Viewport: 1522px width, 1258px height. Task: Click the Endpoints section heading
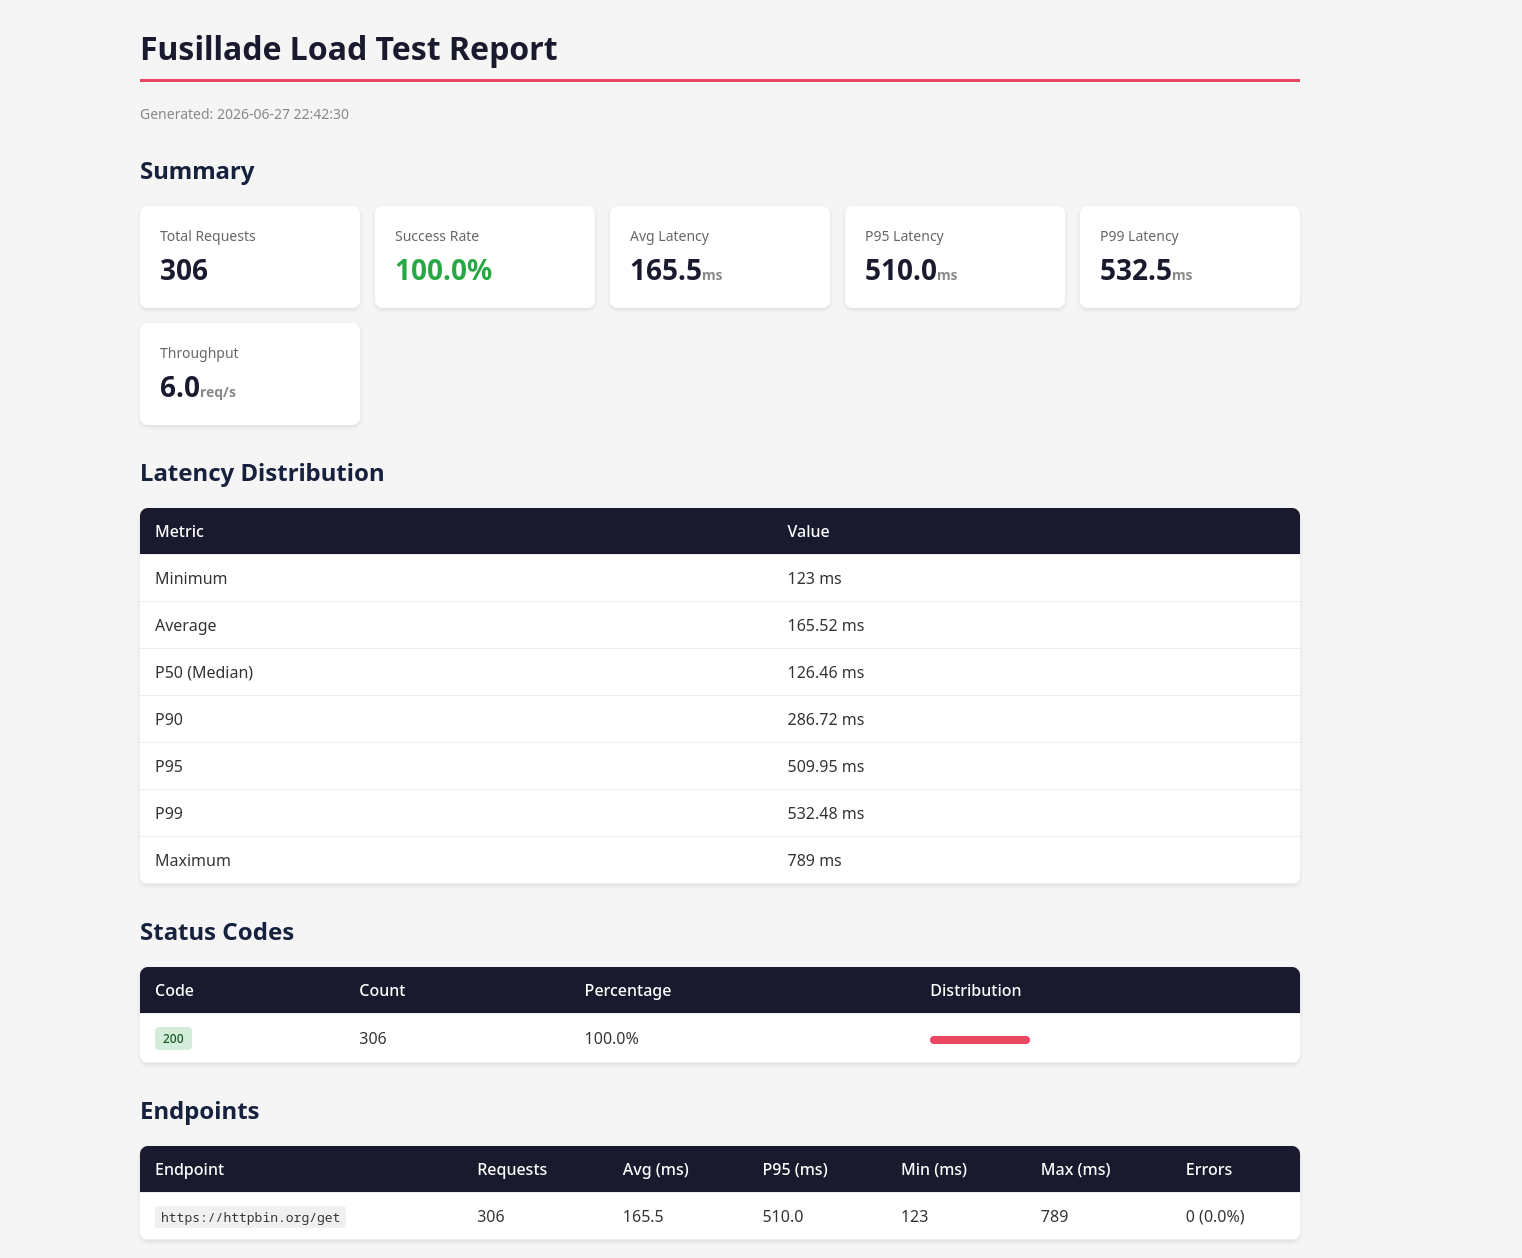[199, 1111]
